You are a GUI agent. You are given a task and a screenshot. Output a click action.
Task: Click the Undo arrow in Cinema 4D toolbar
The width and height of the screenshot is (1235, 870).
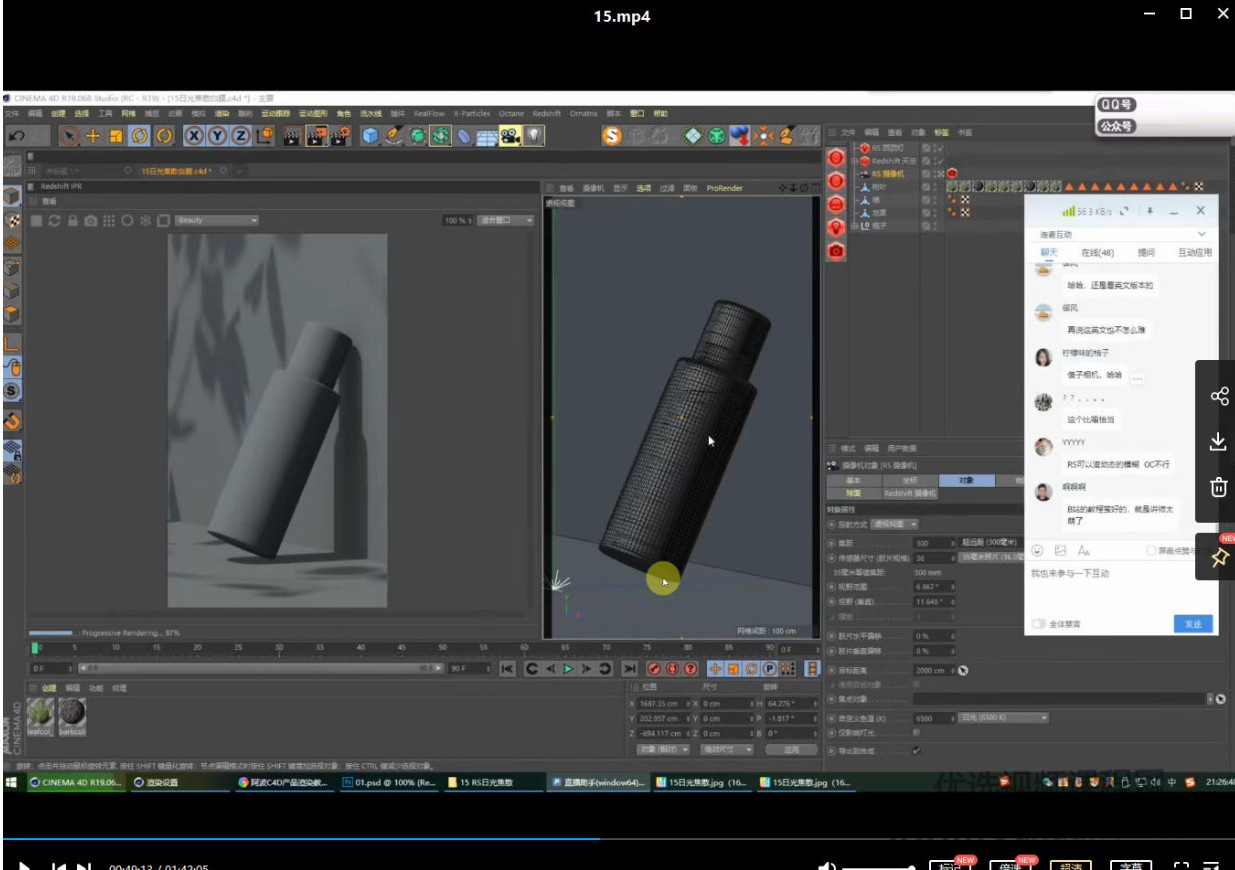tap(16, 136)
